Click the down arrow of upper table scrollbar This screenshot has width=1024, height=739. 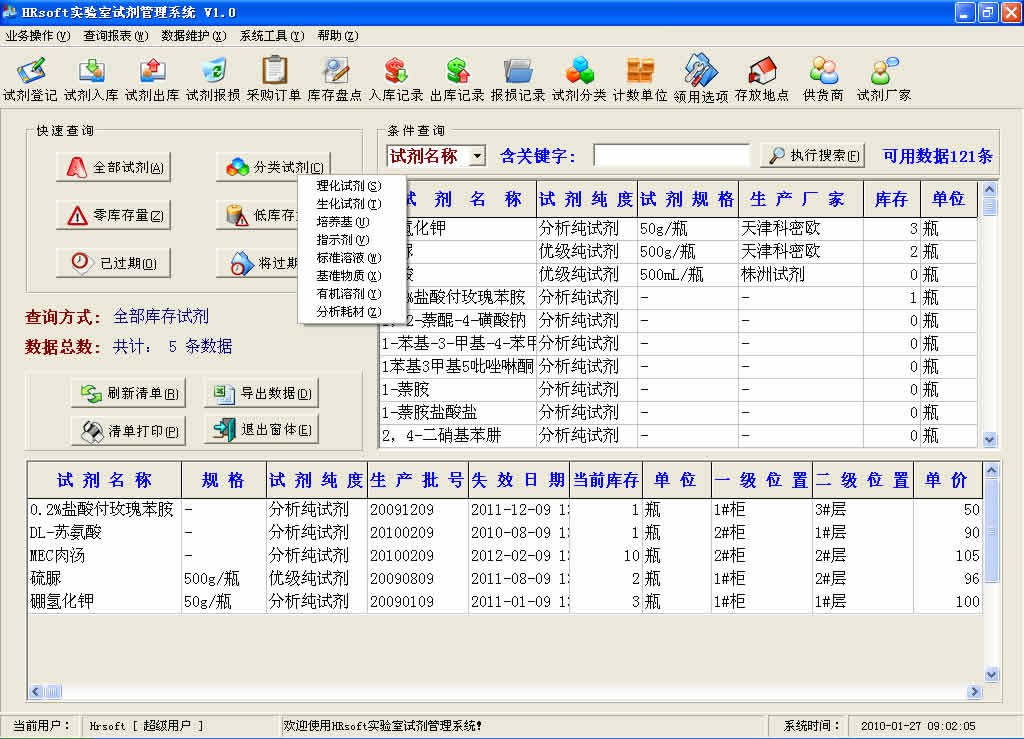click(x=990, y=439)
